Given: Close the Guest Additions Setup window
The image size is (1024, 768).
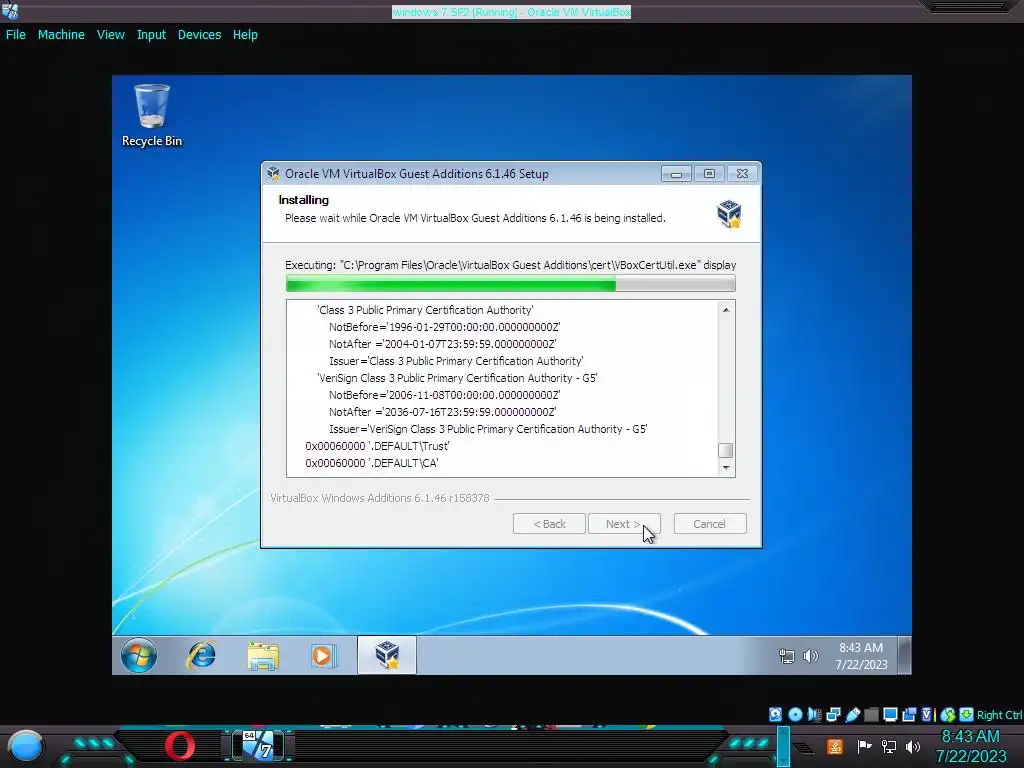Looking at the screenshot, I should point(743,174).
